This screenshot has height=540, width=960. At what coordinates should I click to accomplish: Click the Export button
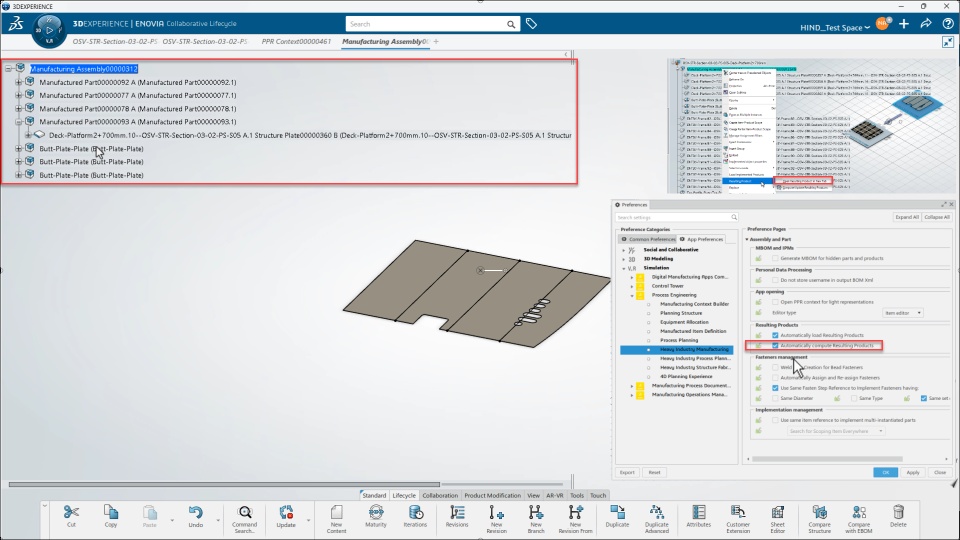(628, 473)
